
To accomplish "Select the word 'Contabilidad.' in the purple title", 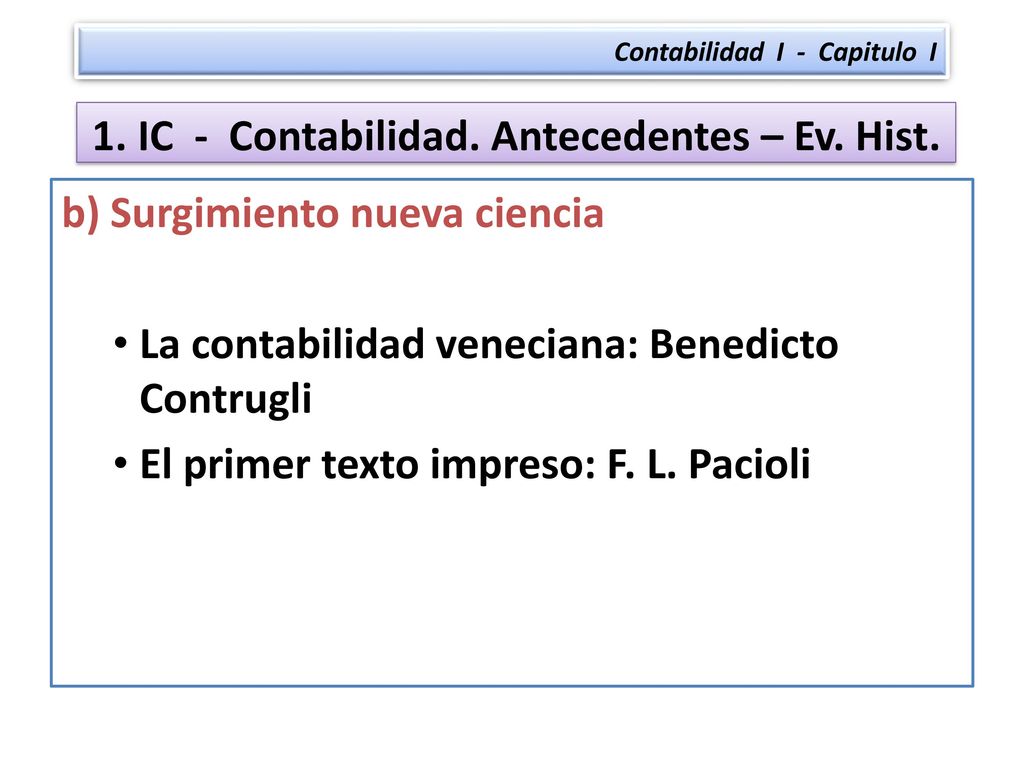I will coord(354,136).
